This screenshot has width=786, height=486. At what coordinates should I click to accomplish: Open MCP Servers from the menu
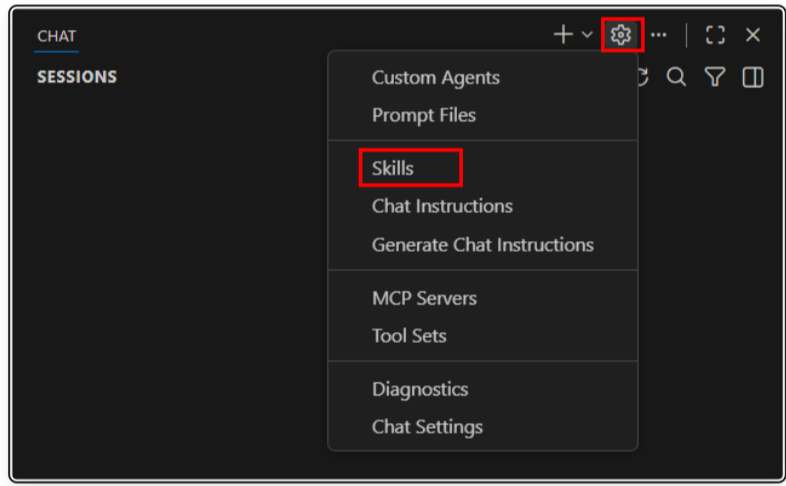(x=424, y=298)
